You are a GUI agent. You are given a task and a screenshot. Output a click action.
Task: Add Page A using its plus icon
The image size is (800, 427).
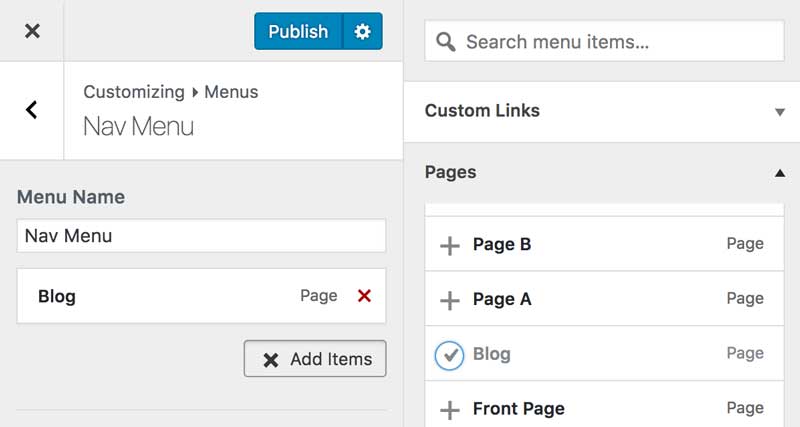tap(450, 299)
